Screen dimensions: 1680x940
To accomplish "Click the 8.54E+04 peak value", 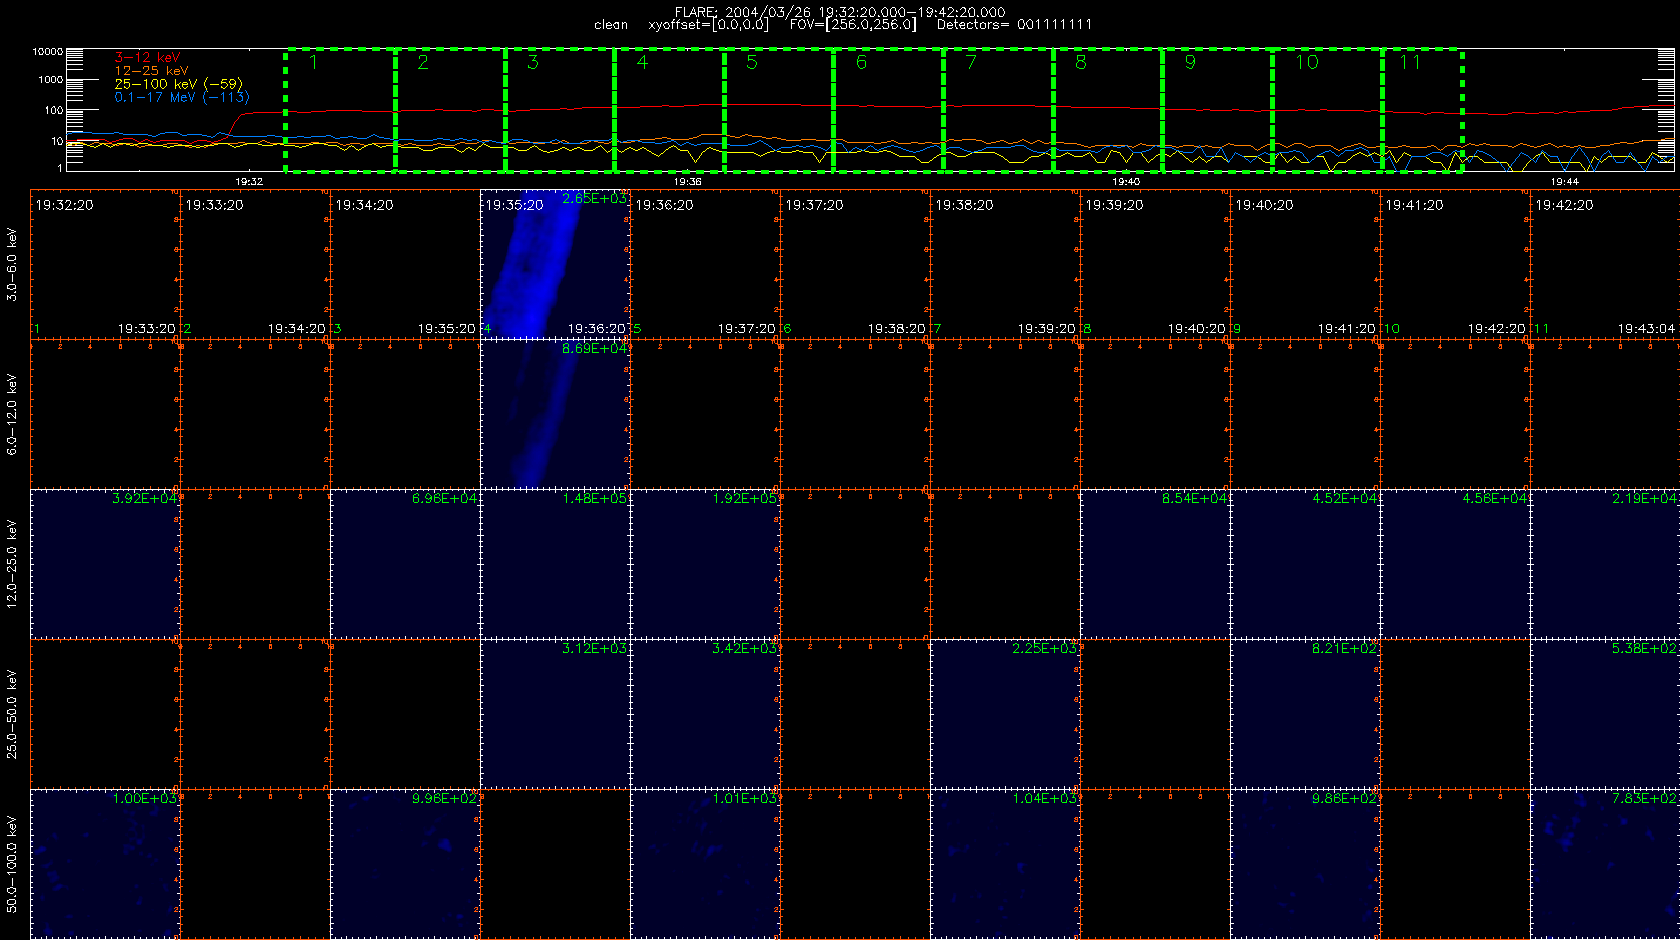I will click(x=1195, y=499).
